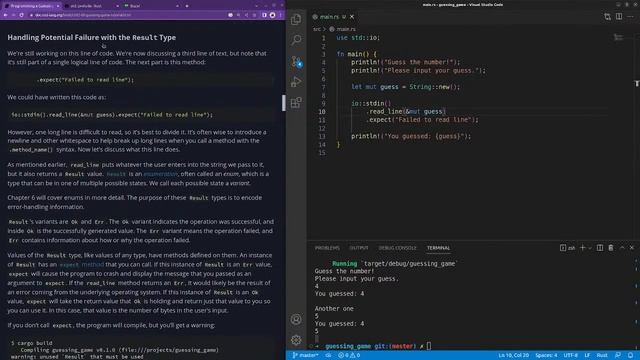This screenshot has height=360, width=640.
Task: Select the std::prelude Rust browser tab
Action: pyautogui.click(x=91, y=6)
